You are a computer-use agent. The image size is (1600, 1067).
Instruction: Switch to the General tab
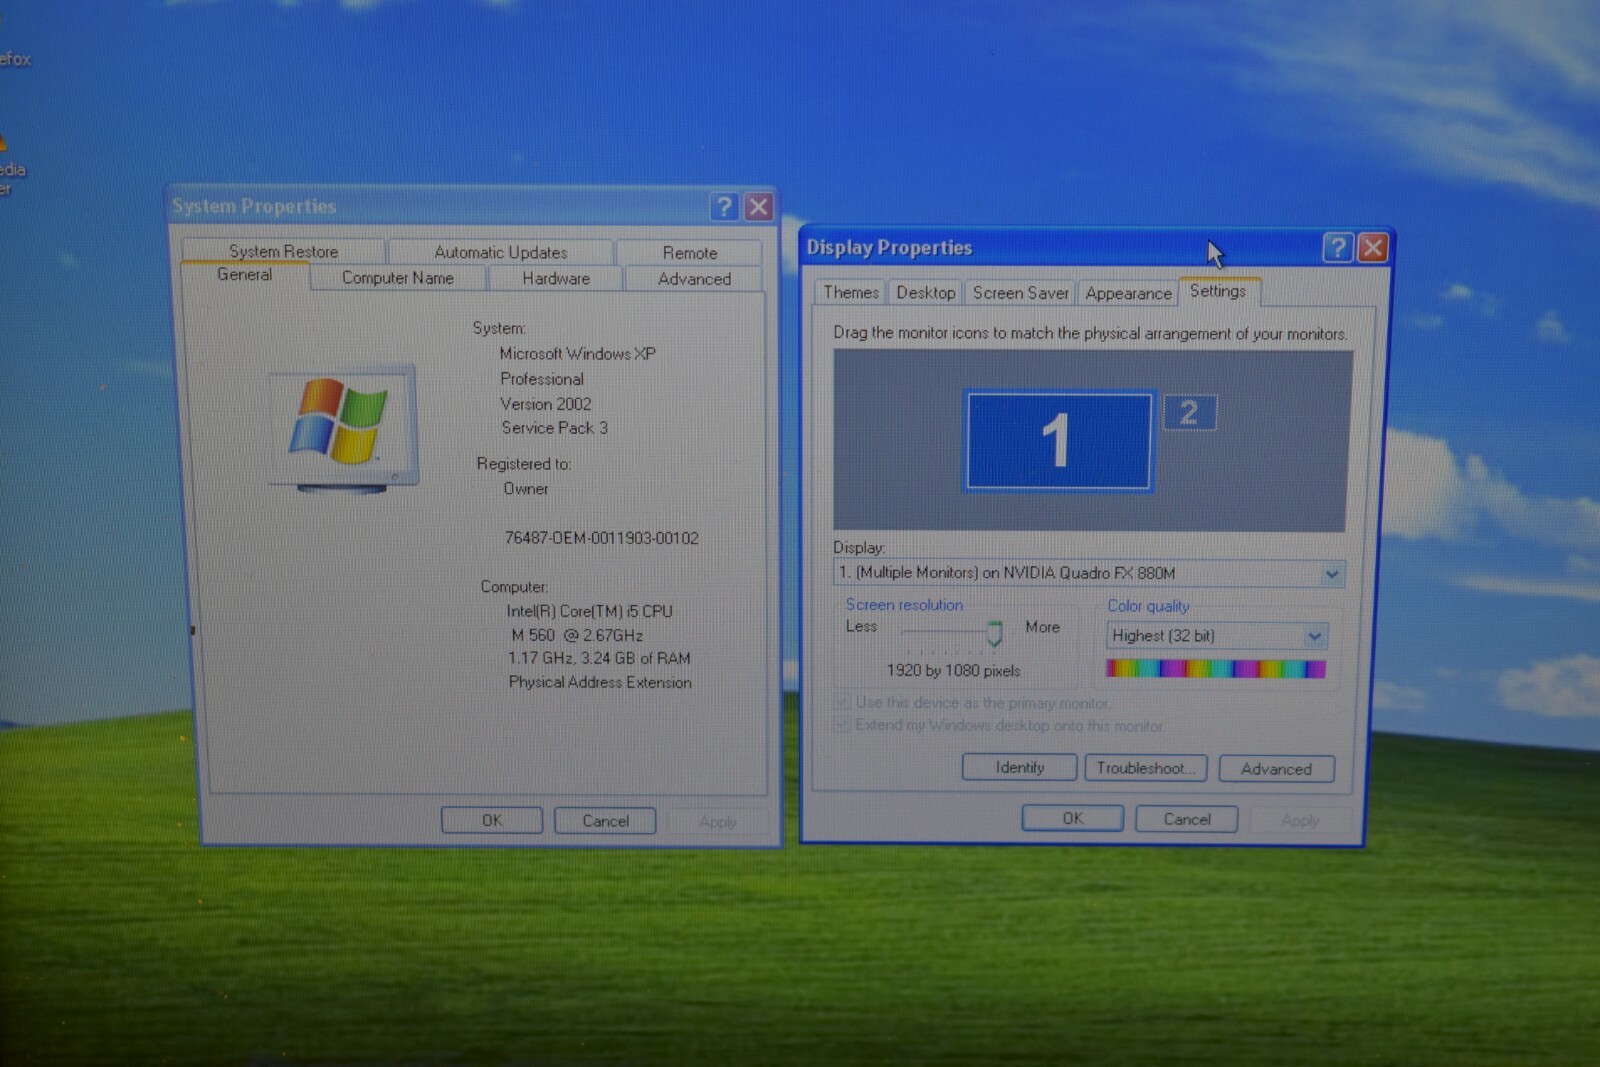tap(244, 275)
